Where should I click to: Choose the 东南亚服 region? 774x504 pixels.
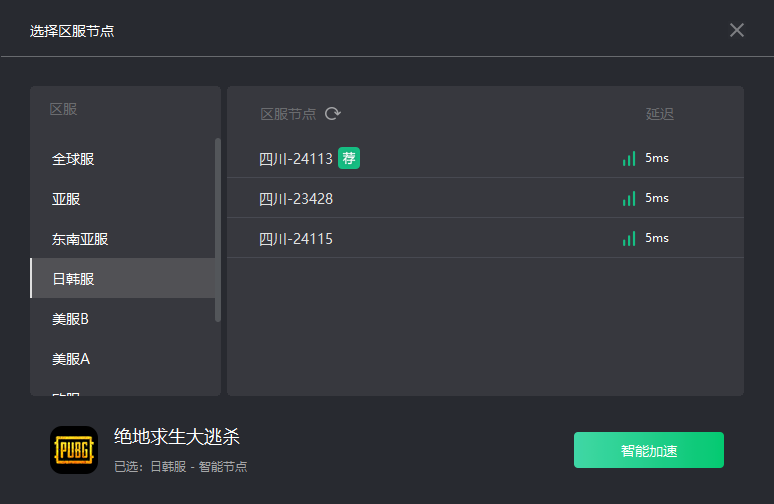[x=80, y=239]
